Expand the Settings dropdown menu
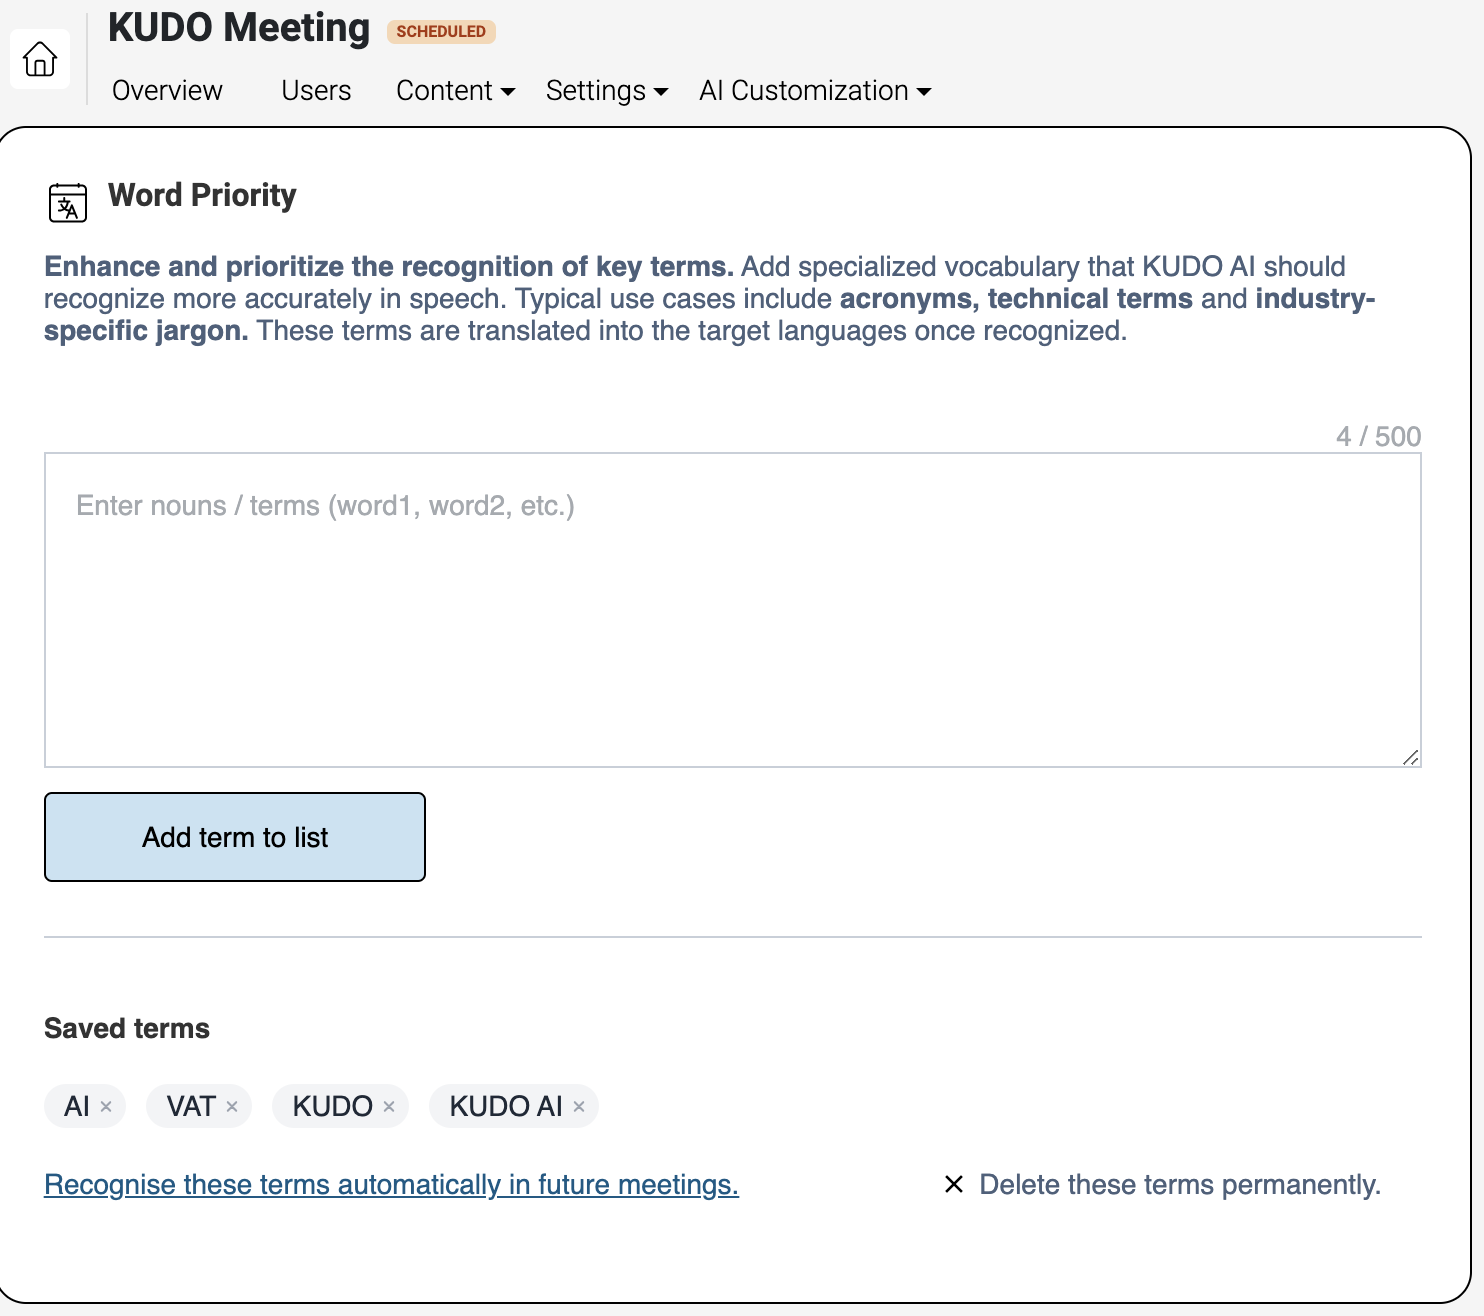The height and width of the screenshot is (1316, 1484). click(x=607, y=90)
